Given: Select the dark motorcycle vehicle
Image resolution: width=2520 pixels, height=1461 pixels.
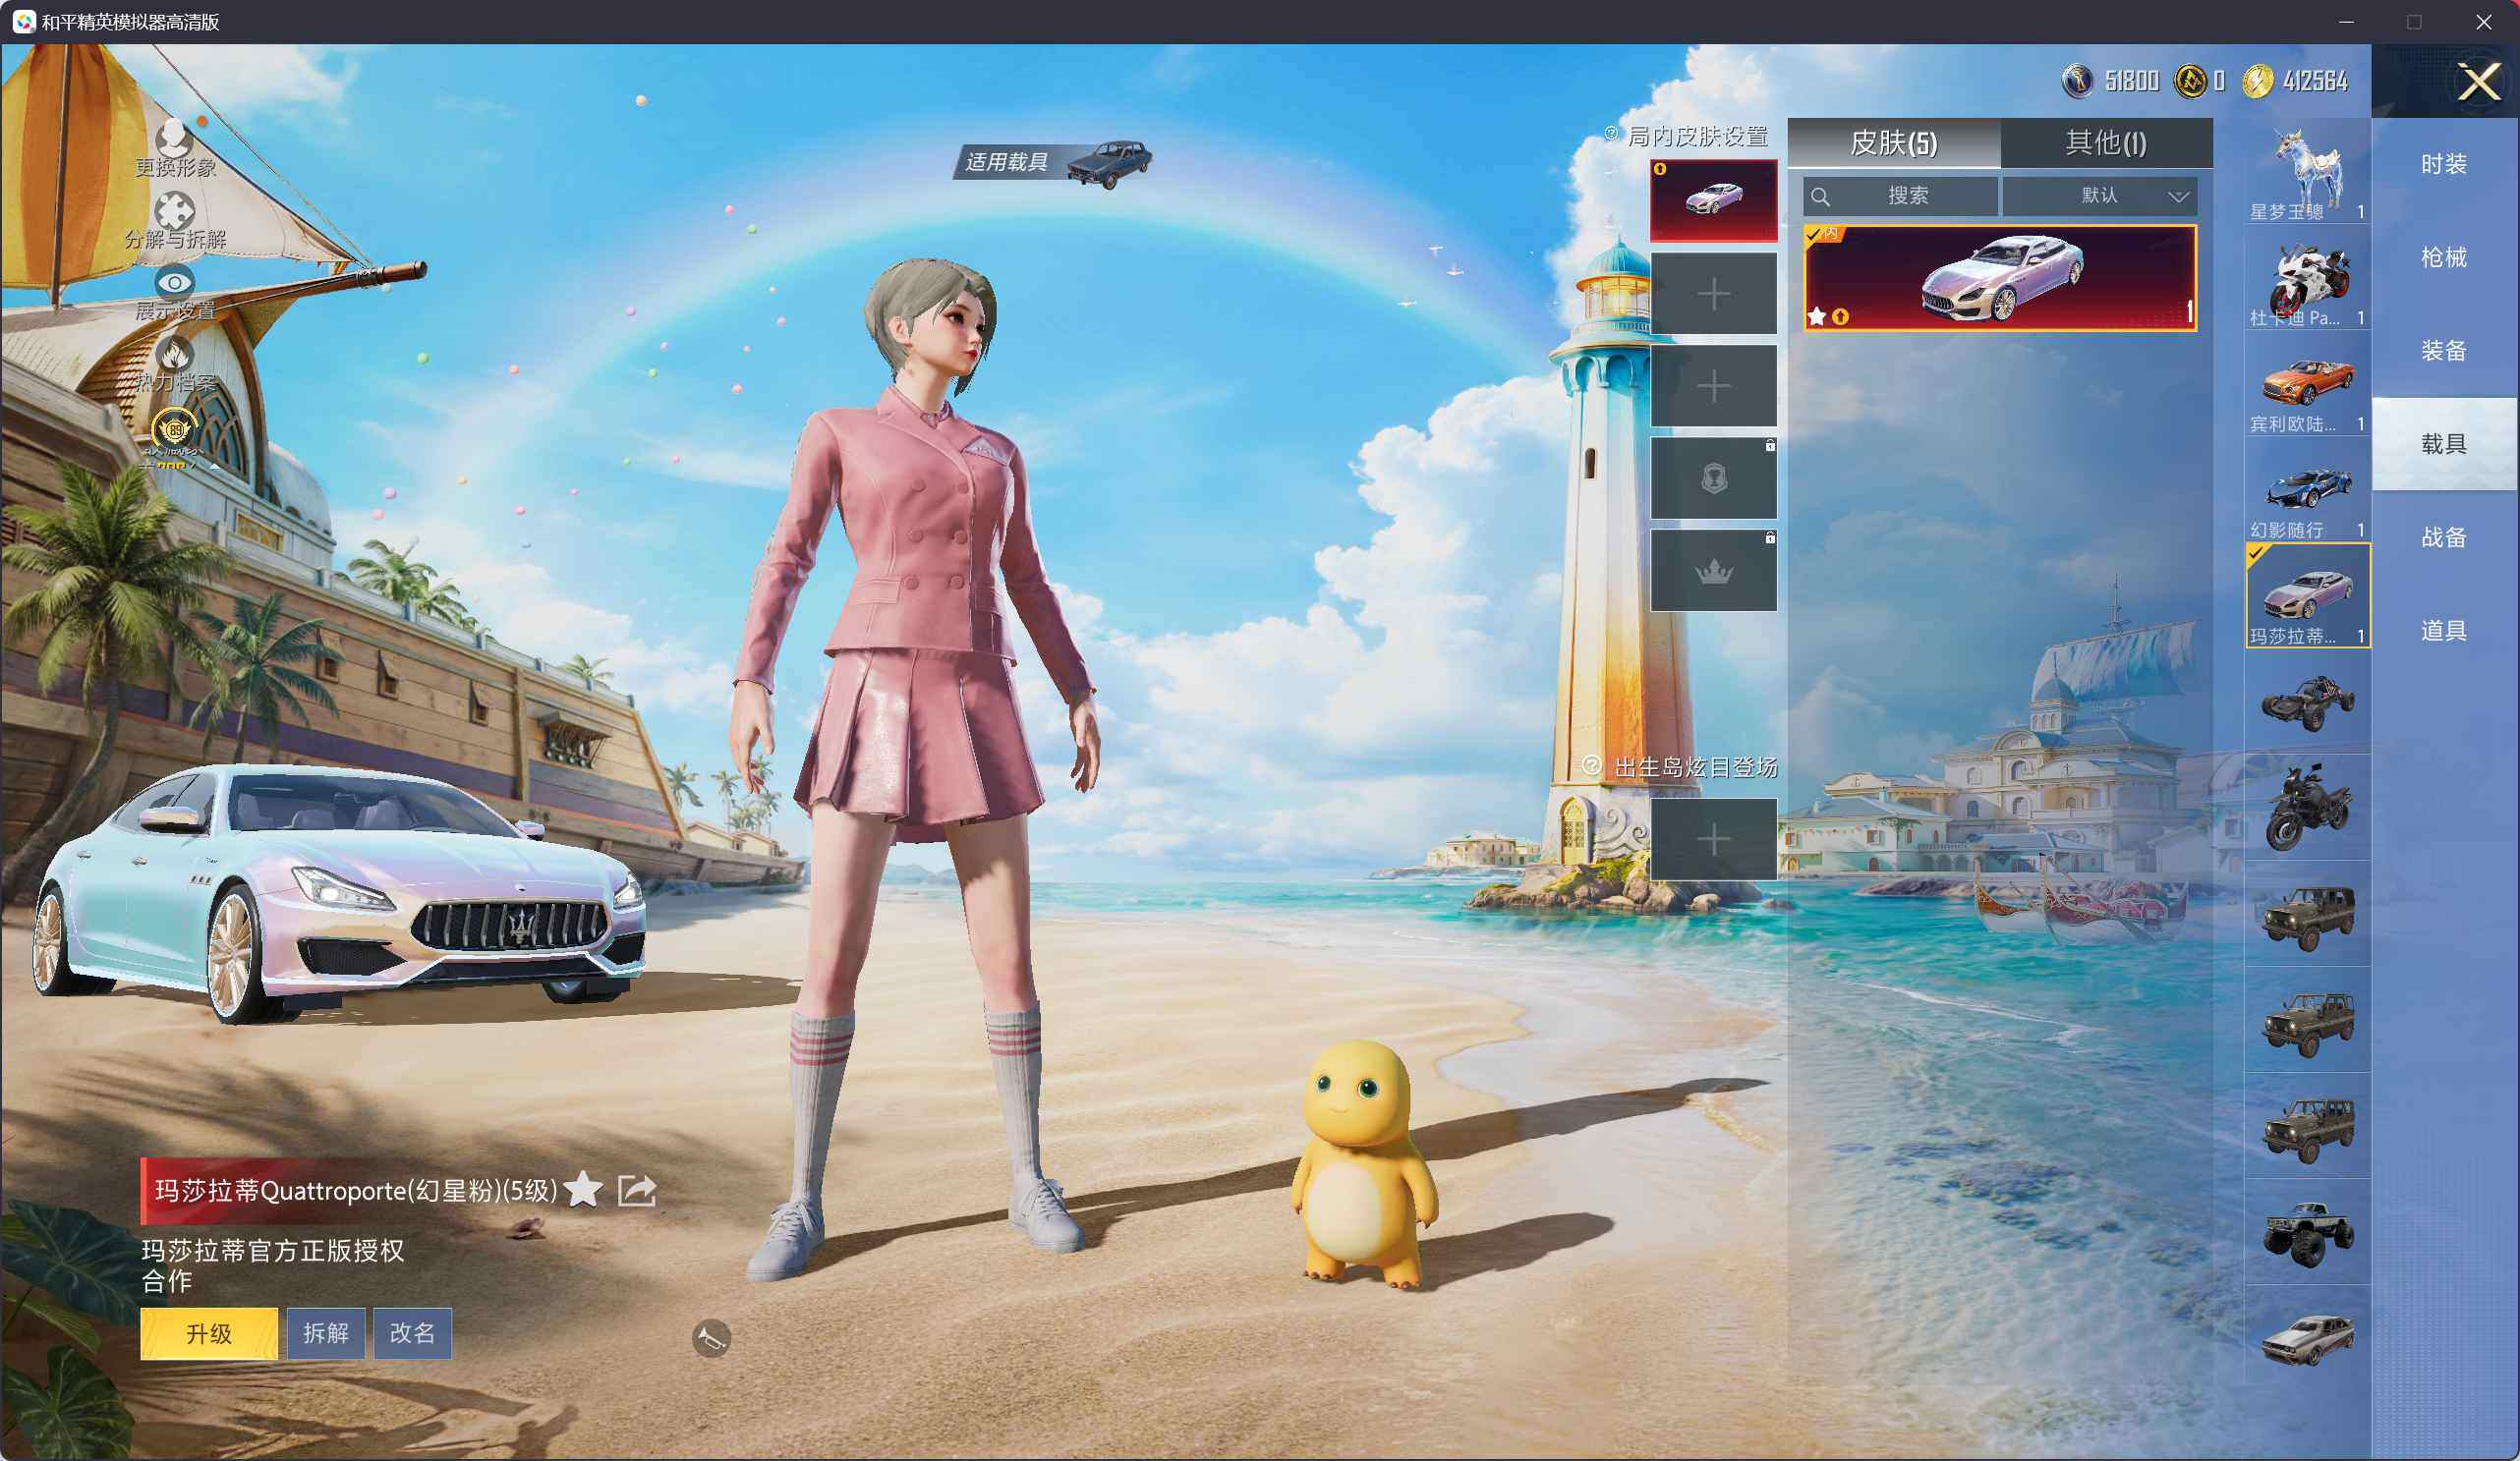Looking at the screenshot, I should 2307,808.
